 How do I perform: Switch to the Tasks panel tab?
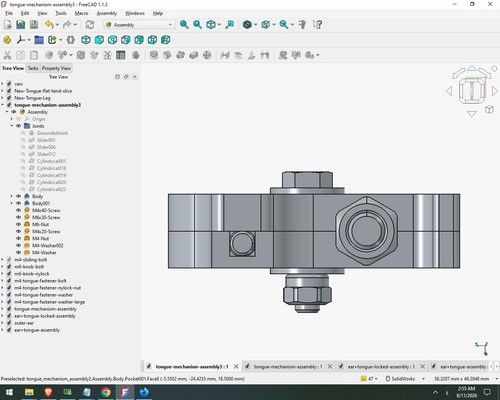33,68
